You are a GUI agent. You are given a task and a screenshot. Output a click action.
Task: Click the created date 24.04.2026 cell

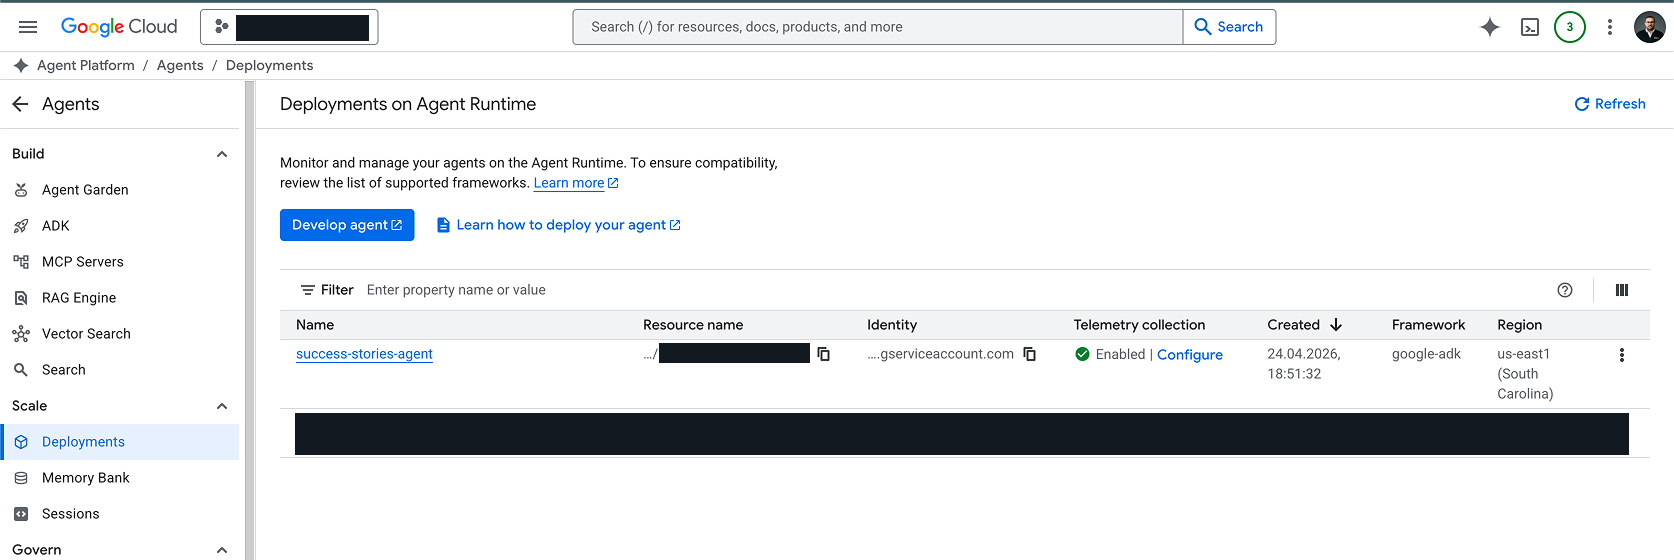point(1304,364)
